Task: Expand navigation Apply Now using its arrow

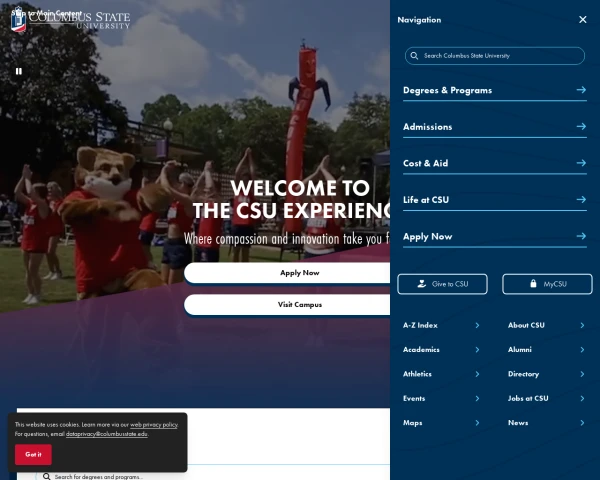Action: click(x=581, y=236)
